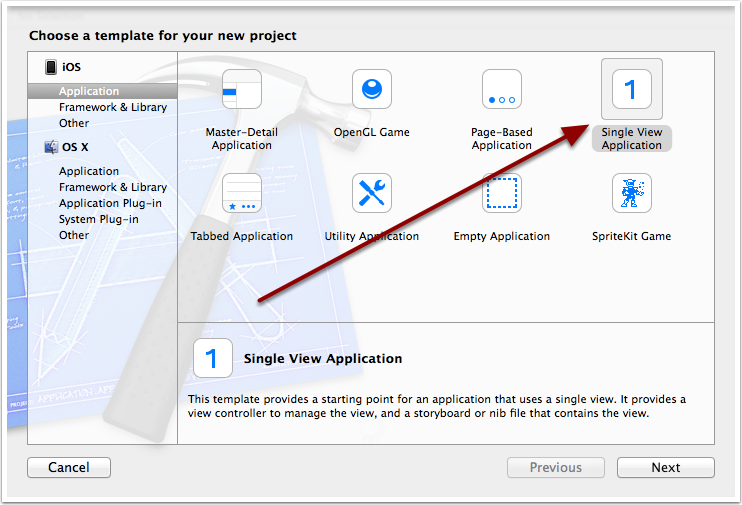
Task: Choose Application Plug-in under OS X
Action: tap(110, 203)
